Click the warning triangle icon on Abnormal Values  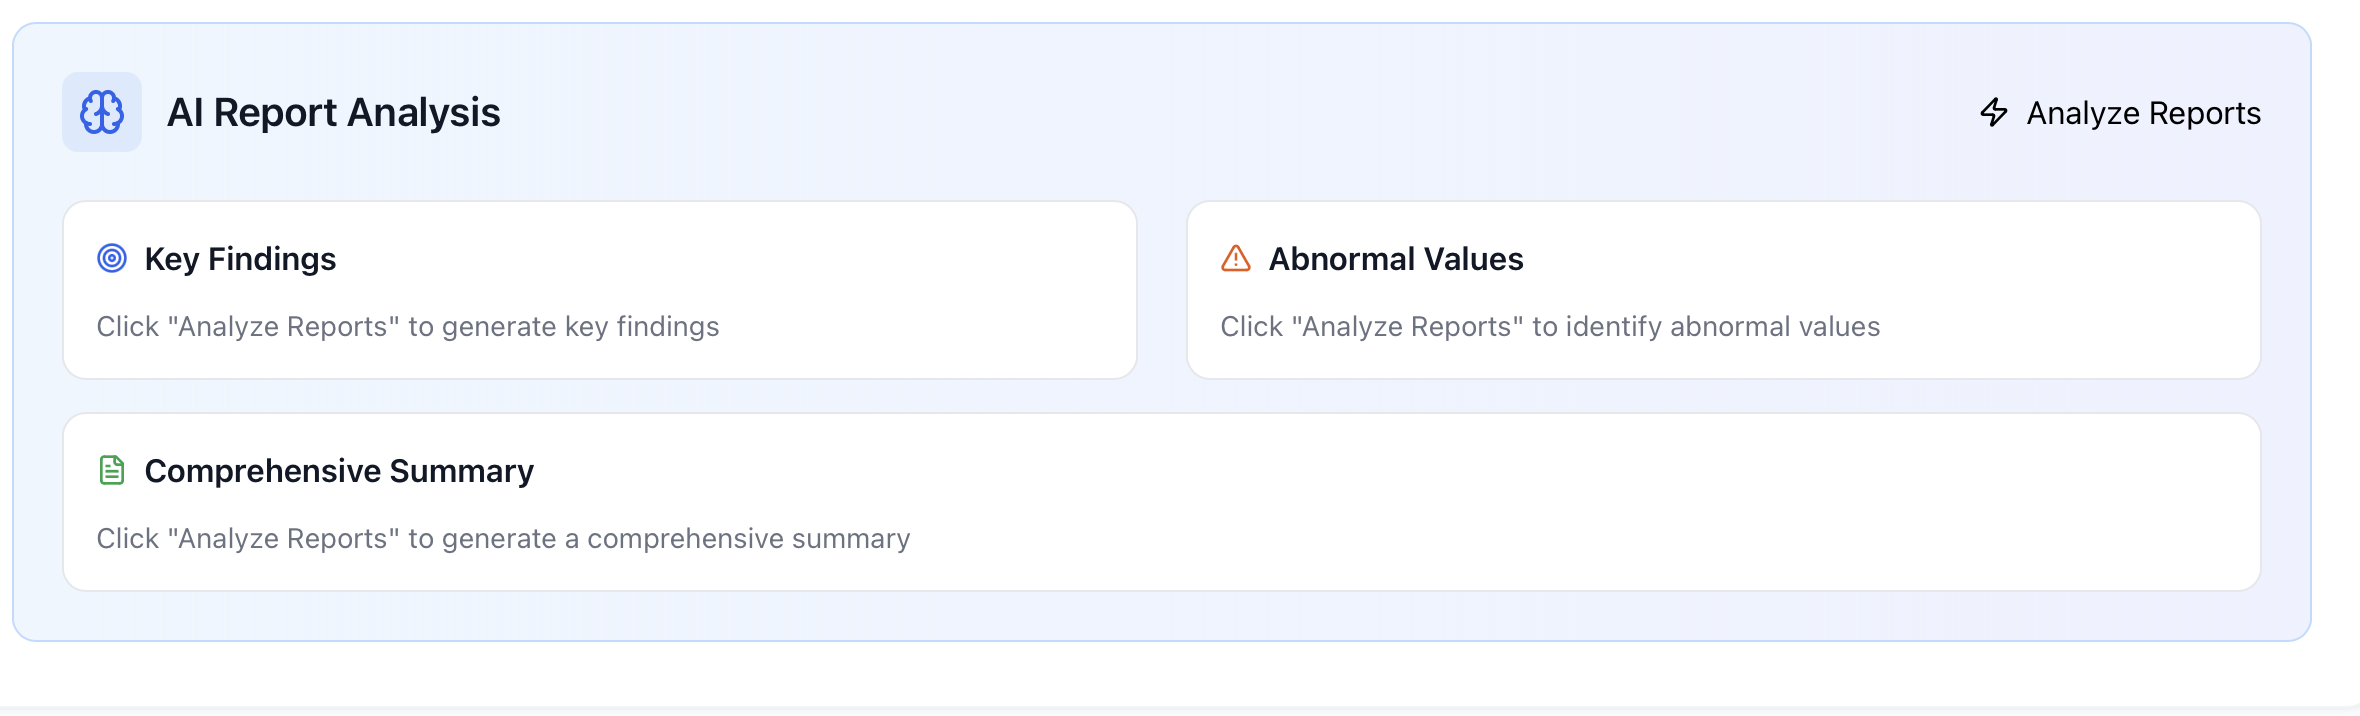[1235, 259]
